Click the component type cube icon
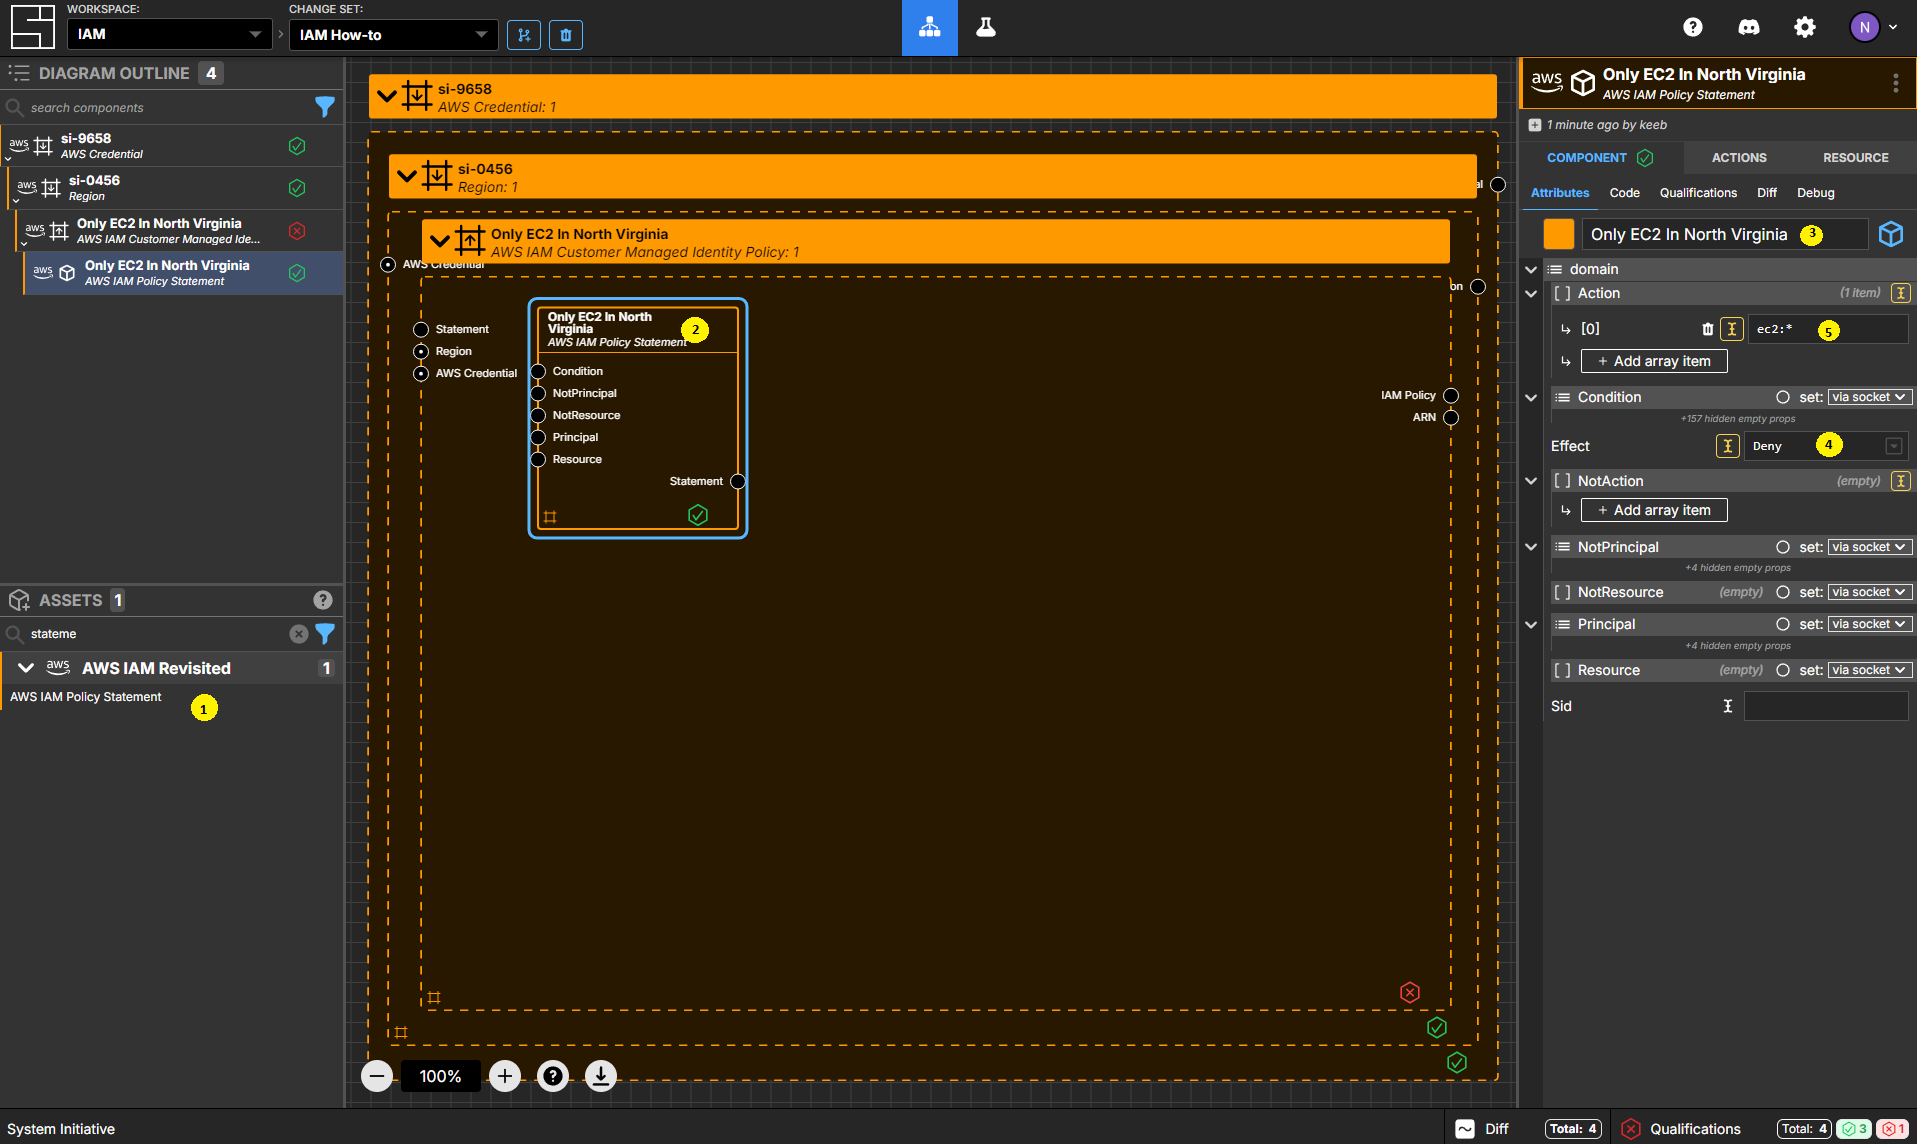The image size is (1917, 1144). pyautogui.click(x=1891, y=234)
